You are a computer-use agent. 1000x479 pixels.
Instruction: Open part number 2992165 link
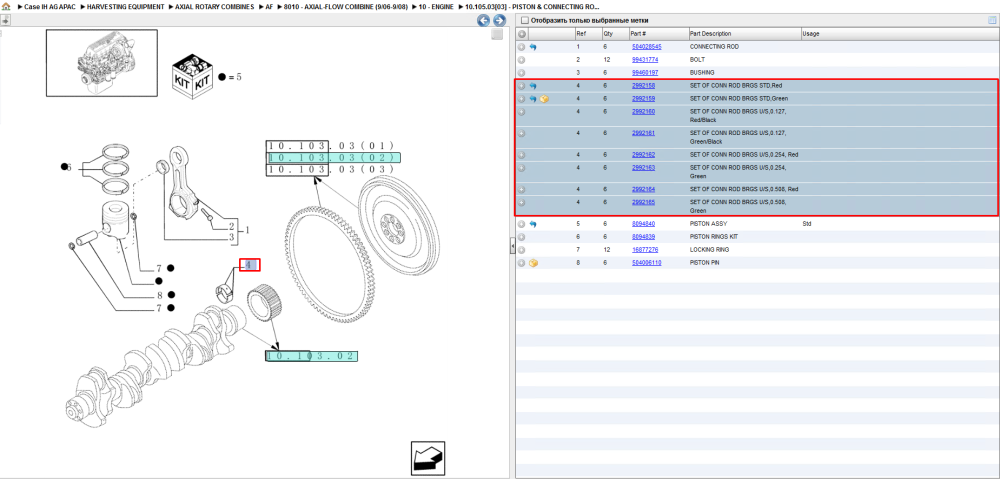click(x=643, y=202)
